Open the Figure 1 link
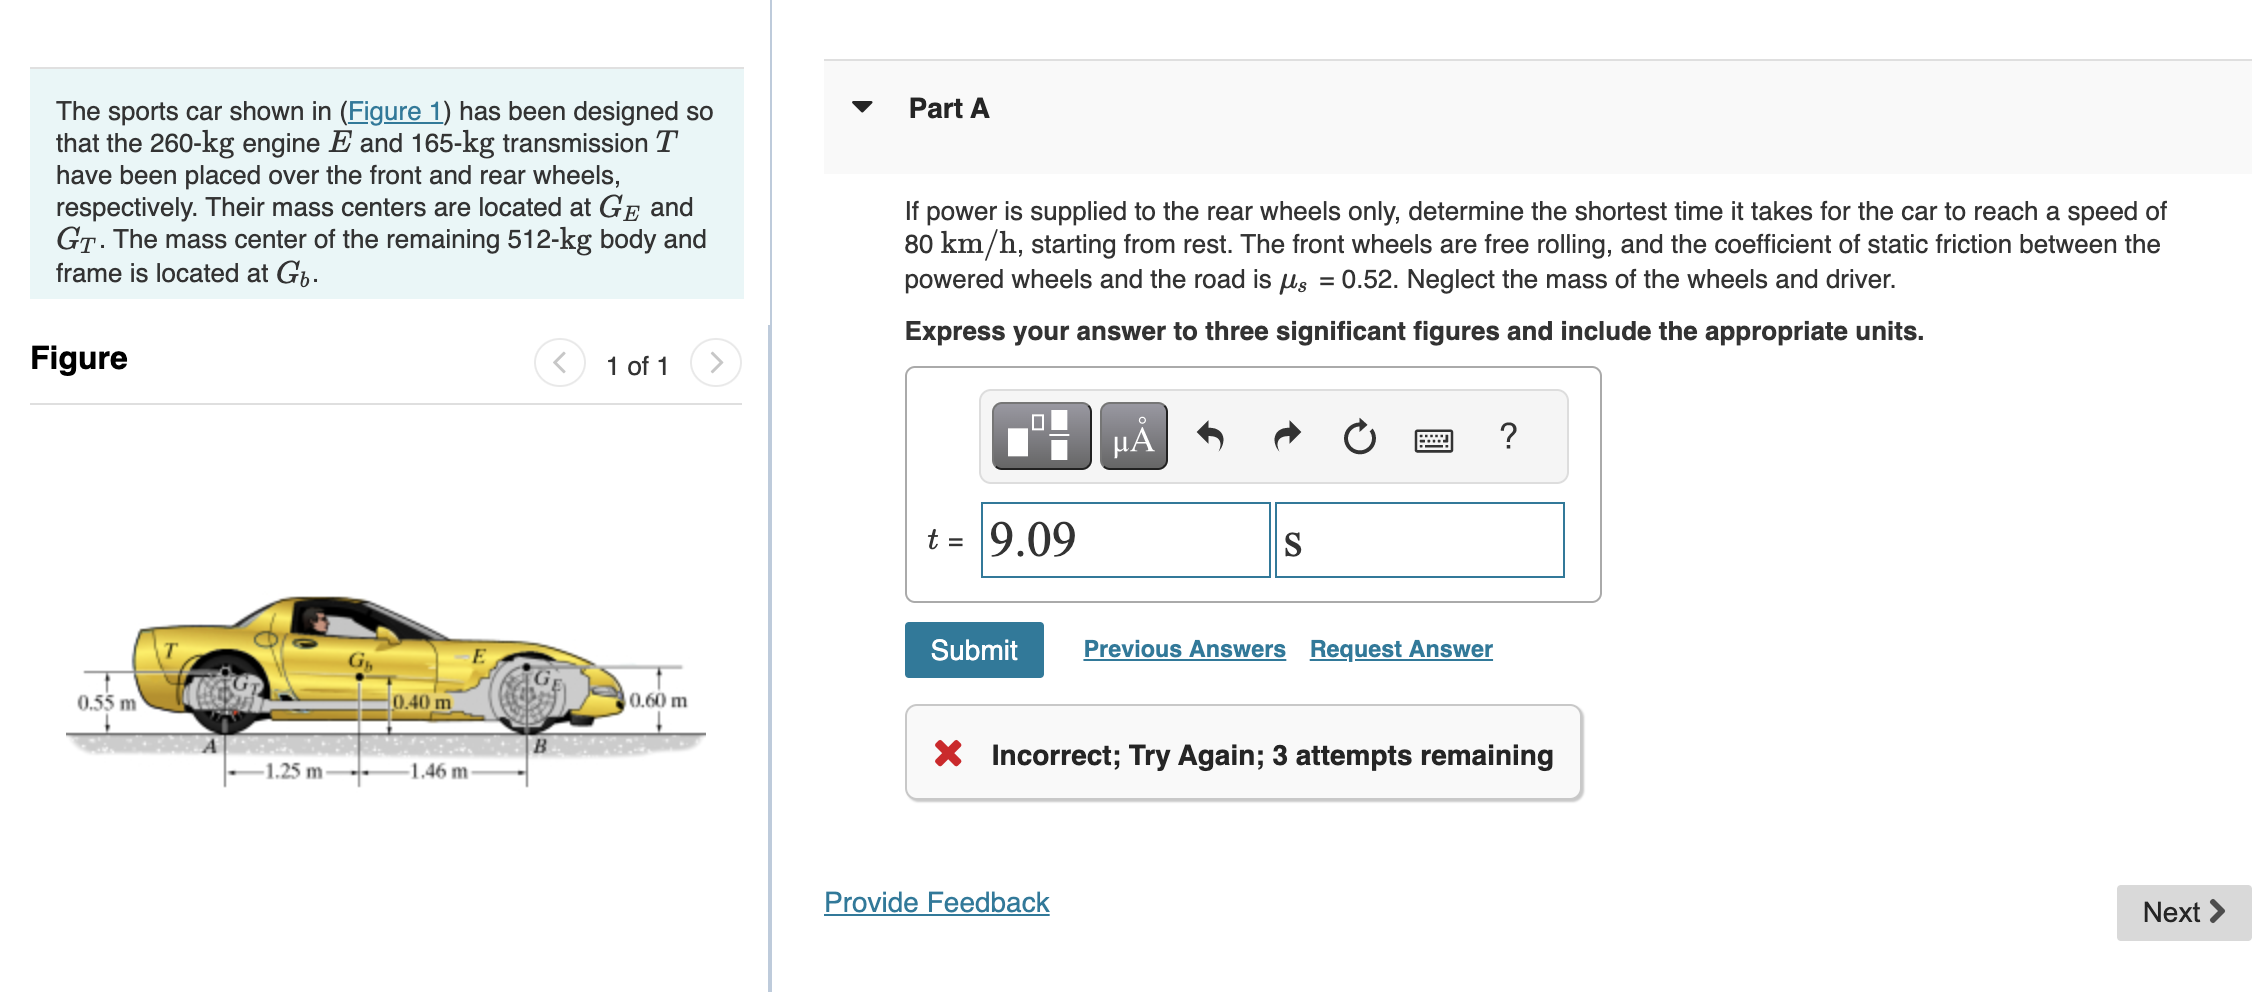This screenshot has width=2254, height=992. 396,111
